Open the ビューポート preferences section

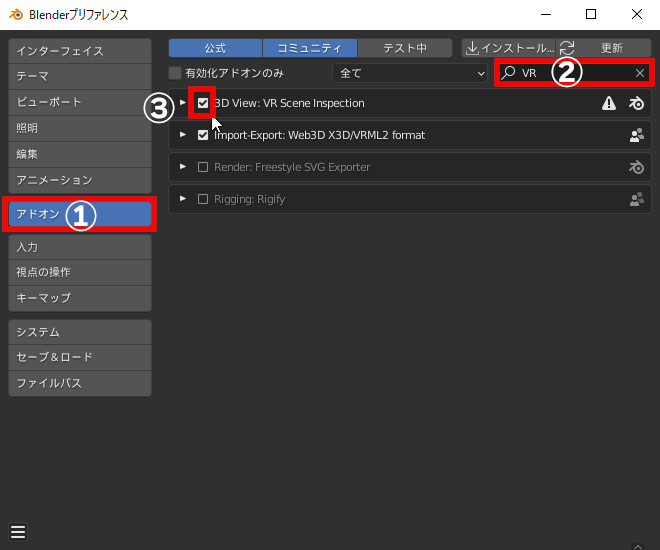tap(80, 102)
